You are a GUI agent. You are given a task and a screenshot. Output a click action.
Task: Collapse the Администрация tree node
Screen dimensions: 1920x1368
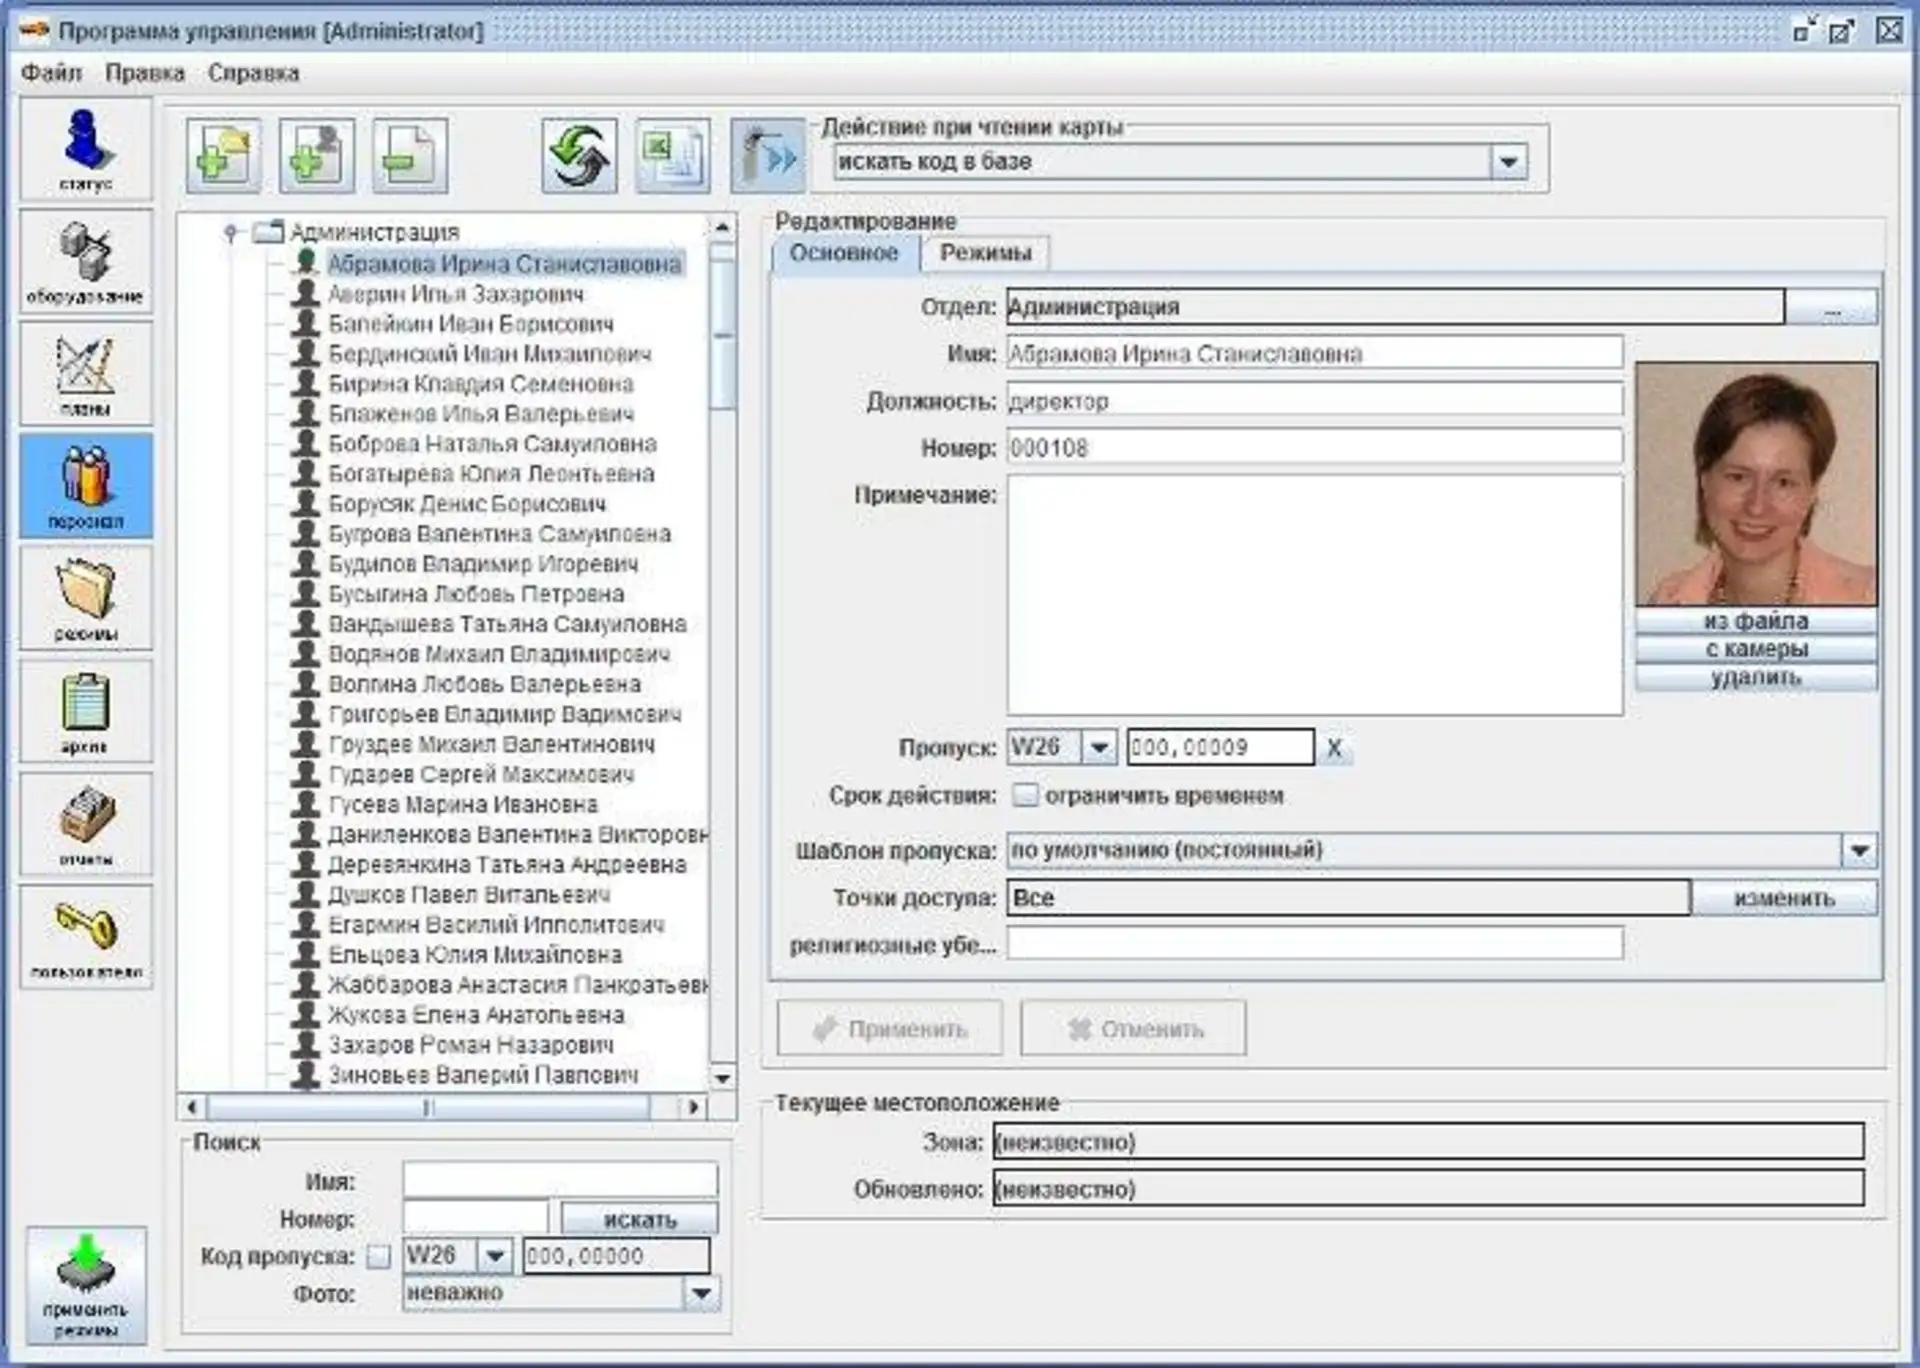pos(231,233)
